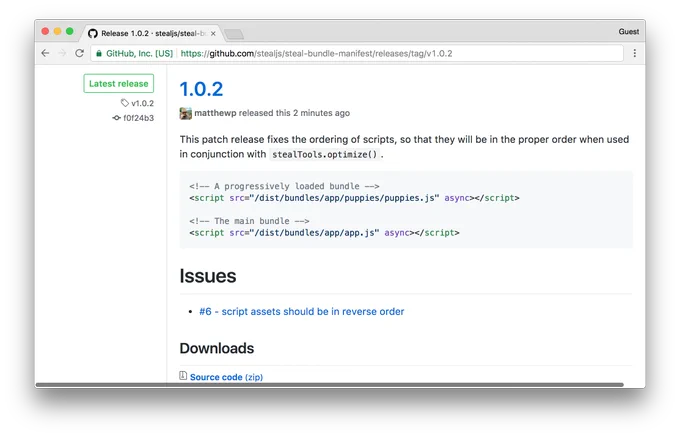Image resolution: width=680 pixels, height=437 pixels.
Task: Click 'The main bundle' comment line
Action: coord(249,221)
